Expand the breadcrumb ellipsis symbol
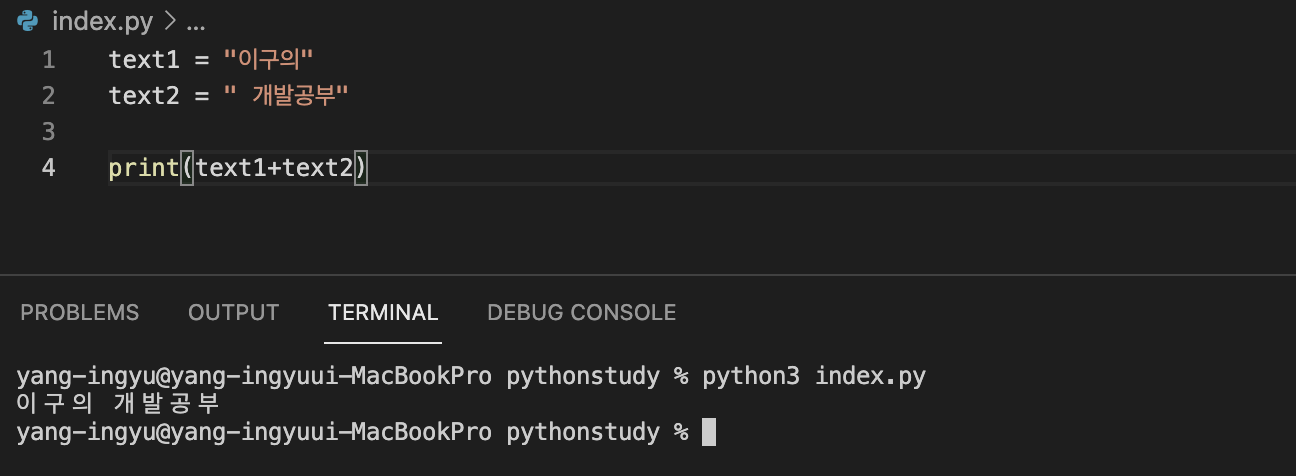This screenshot has width=1296, height=476. (195, 22)
